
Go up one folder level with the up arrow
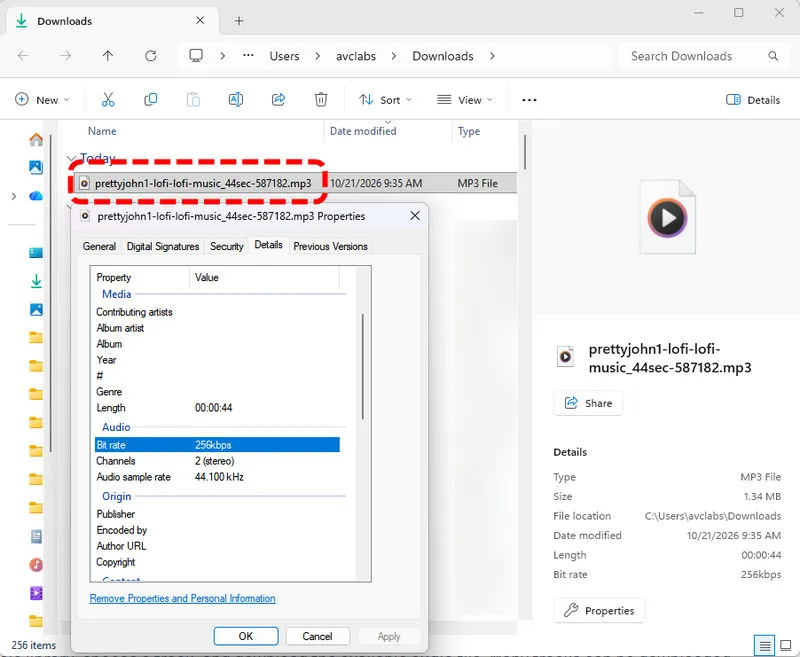point(108,56)
